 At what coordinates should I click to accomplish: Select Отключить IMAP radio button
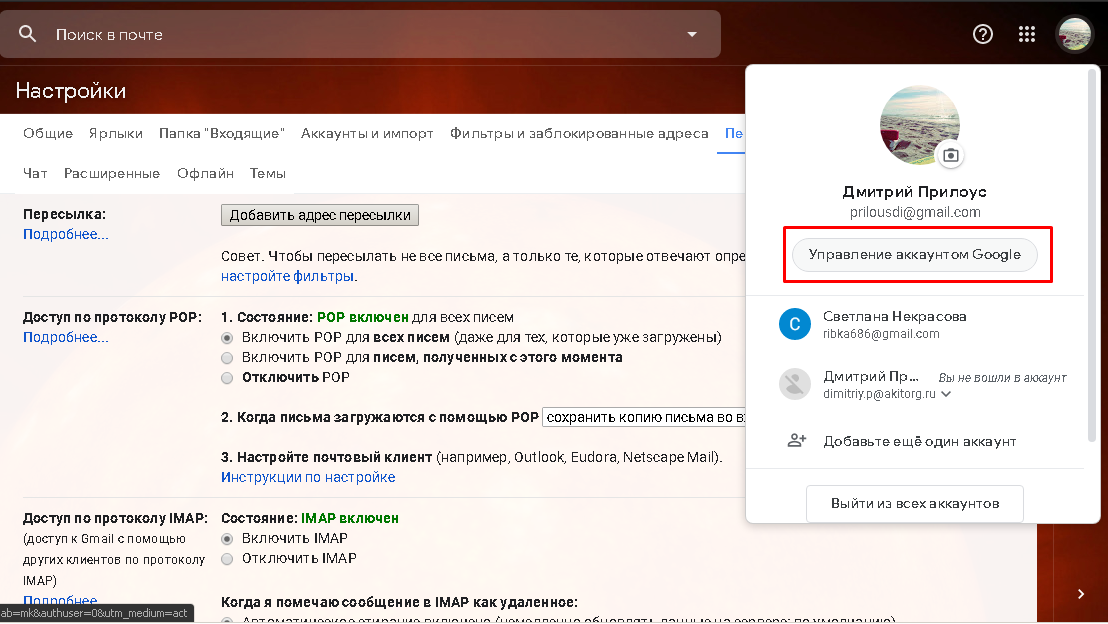[227, 558]
